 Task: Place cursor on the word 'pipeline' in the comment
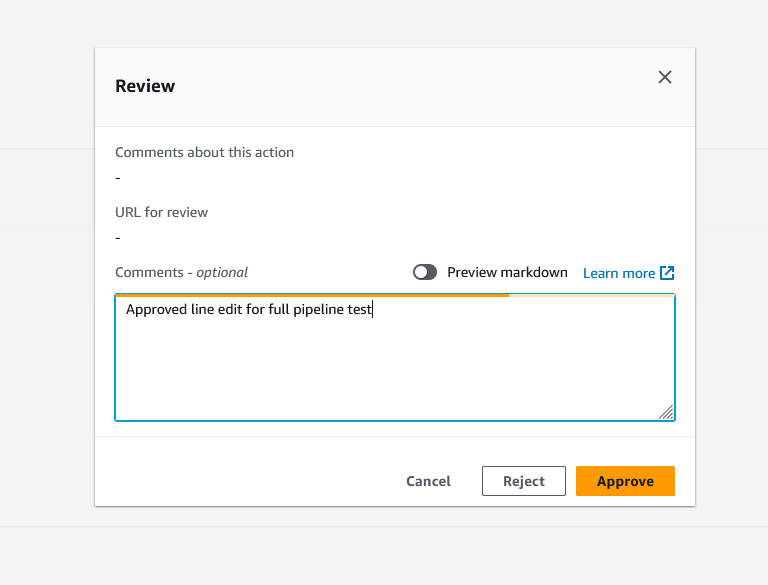(318, 310)
